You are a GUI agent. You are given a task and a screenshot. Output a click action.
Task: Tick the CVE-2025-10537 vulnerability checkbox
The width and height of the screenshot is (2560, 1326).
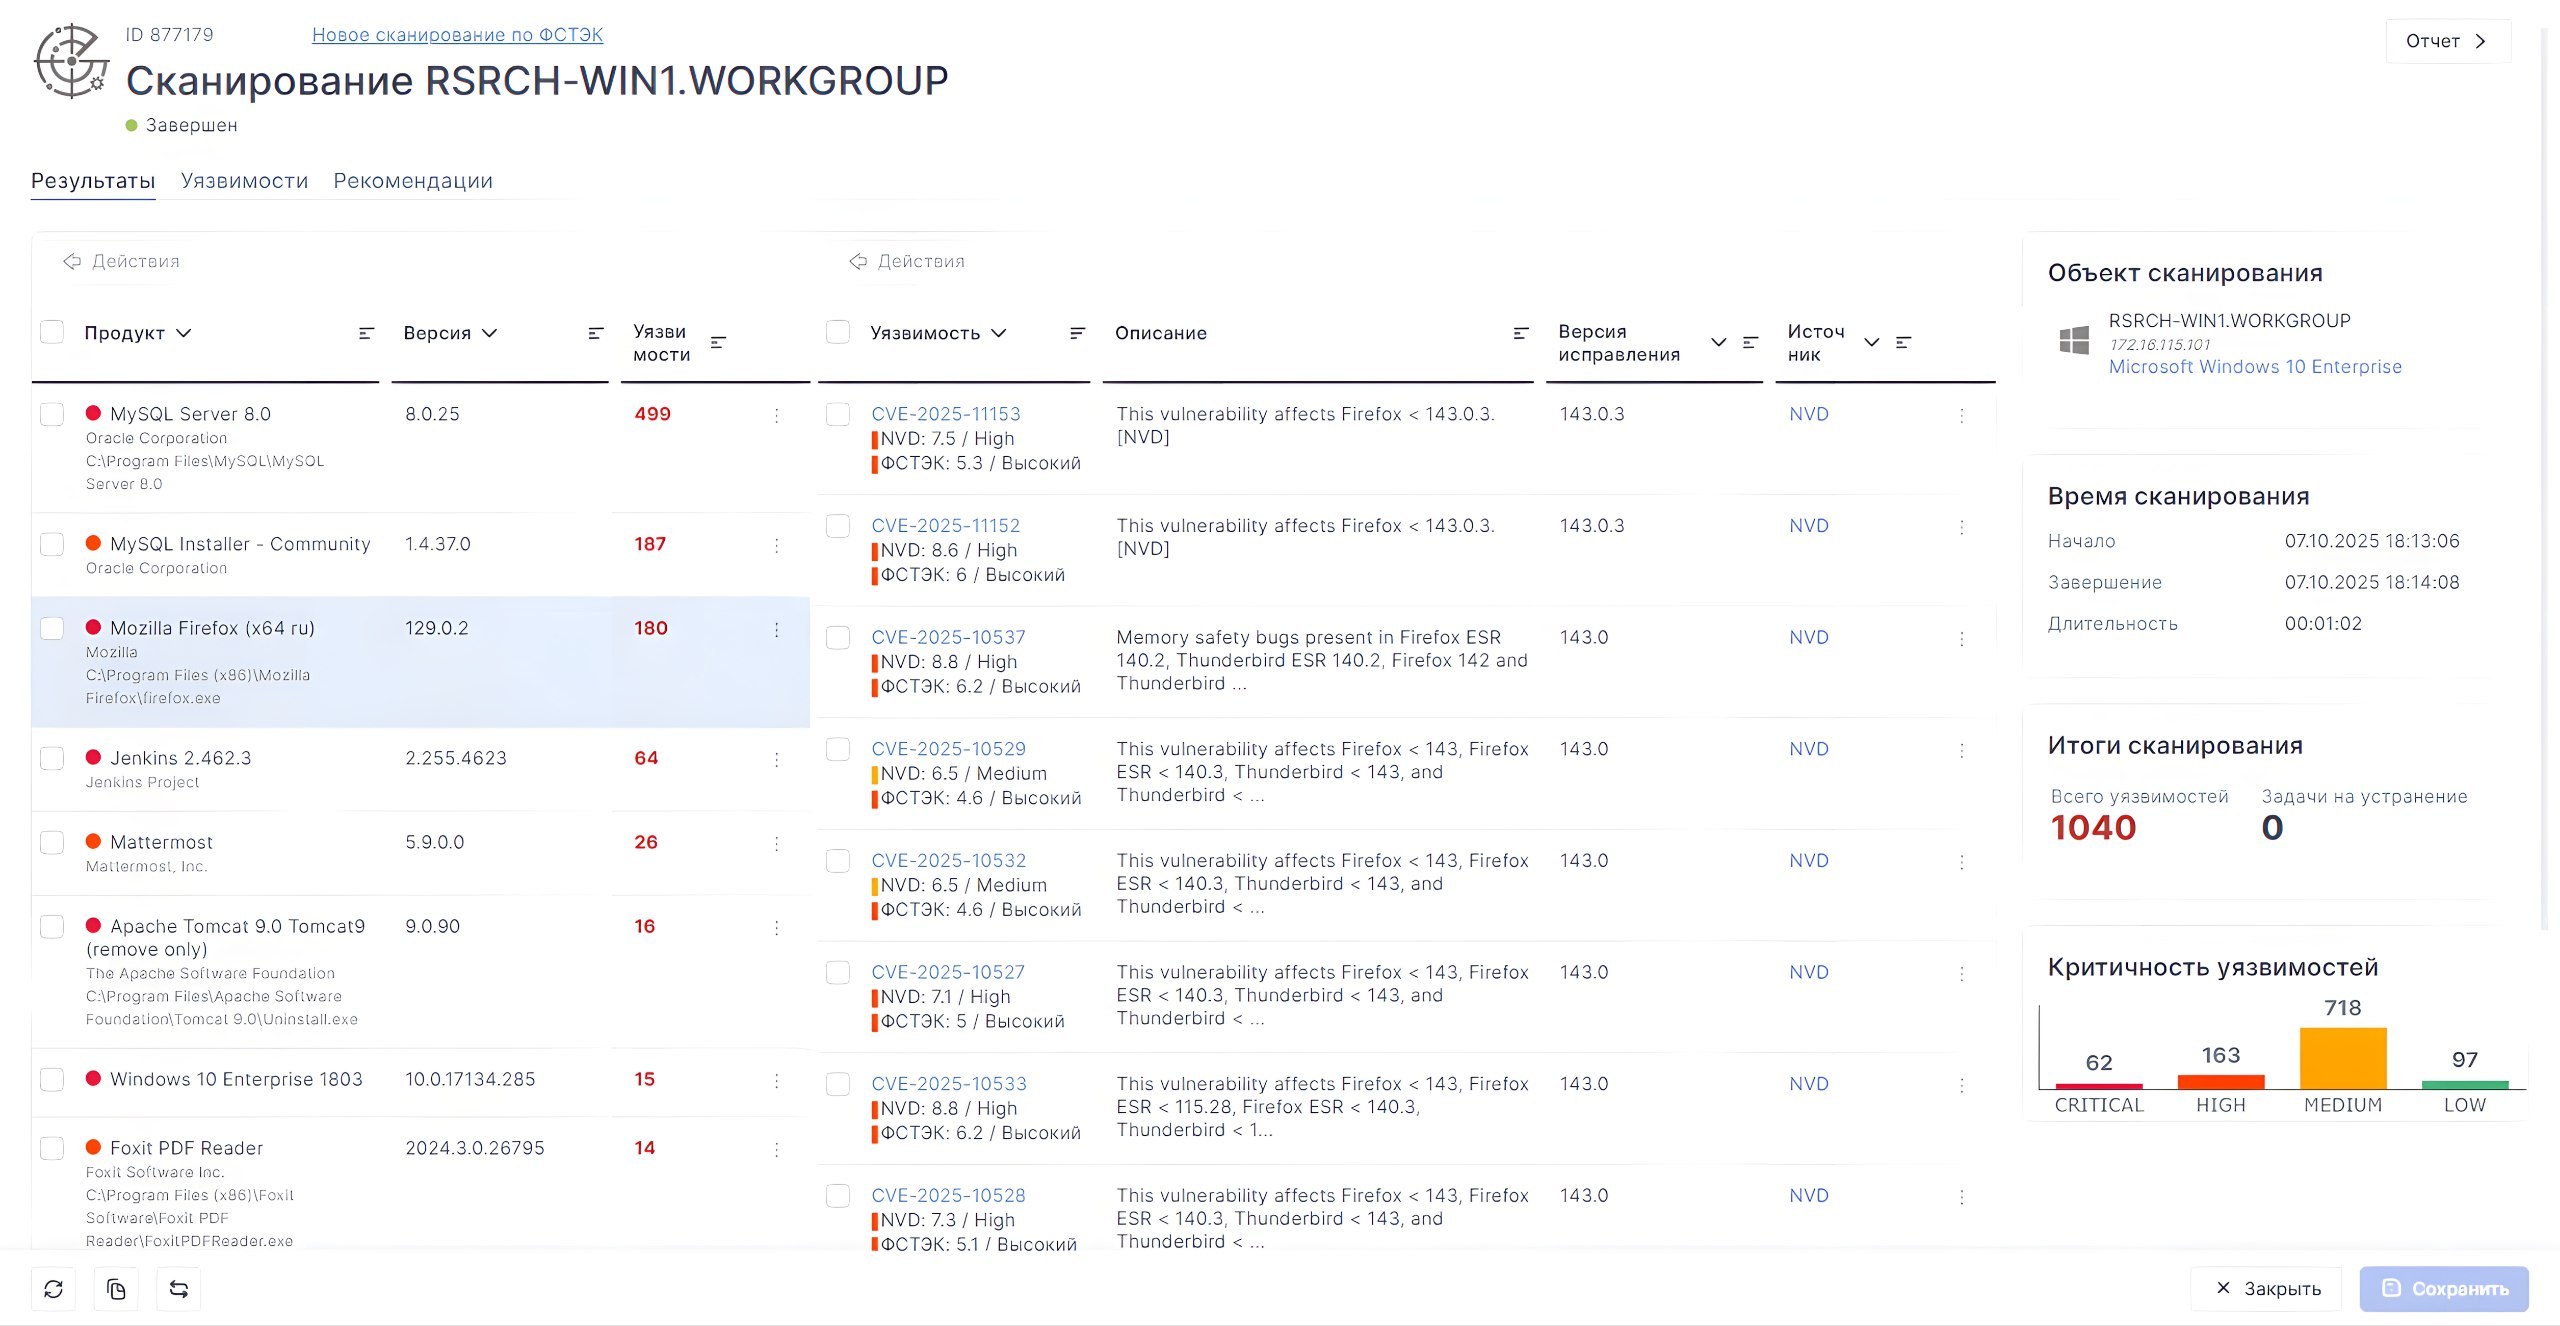pyautogui.click(x=838, y=637)
